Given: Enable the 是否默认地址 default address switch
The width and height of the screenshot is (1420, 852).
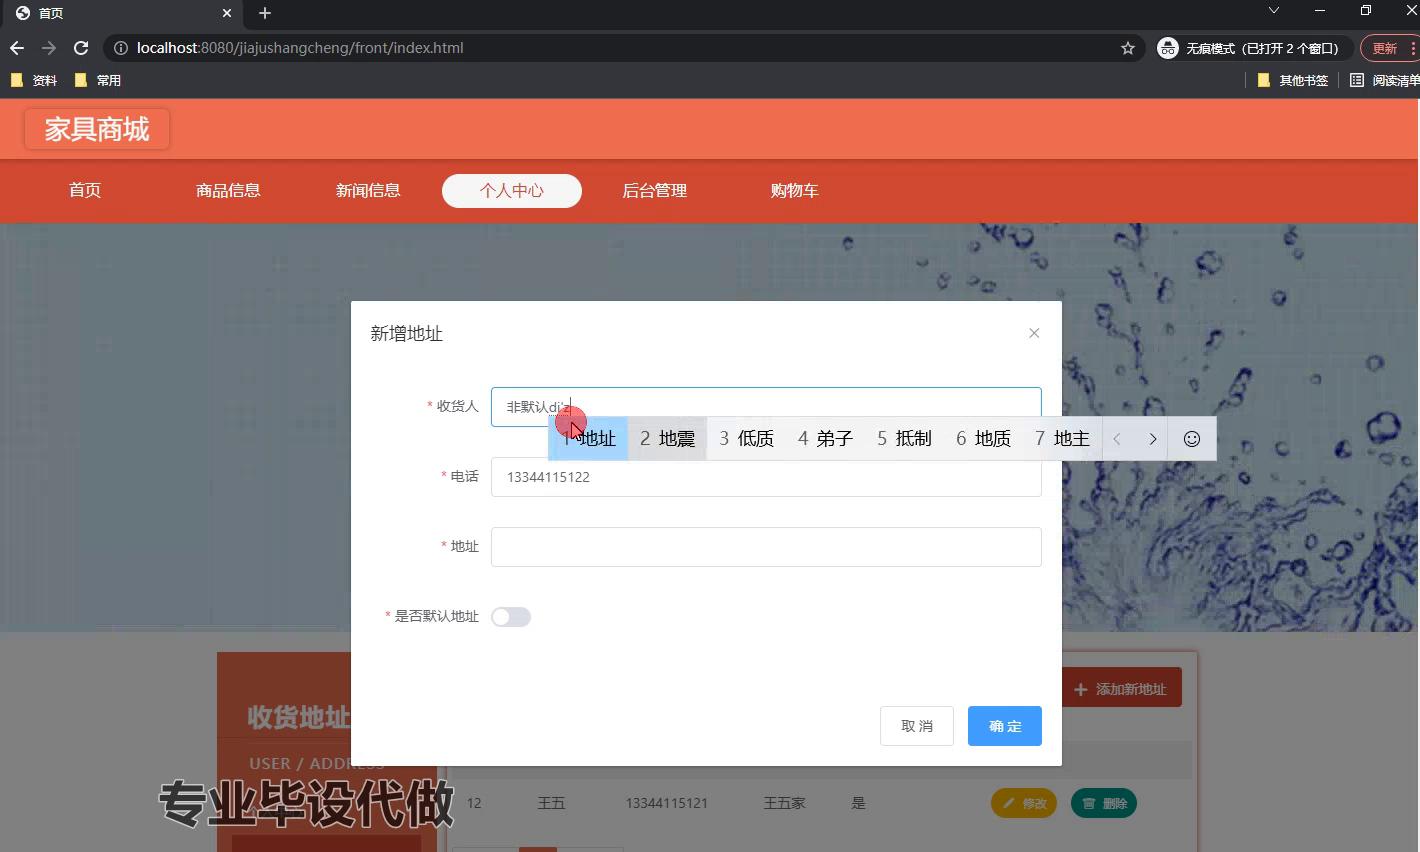Looking at the screenshot, I should point(511,616).
